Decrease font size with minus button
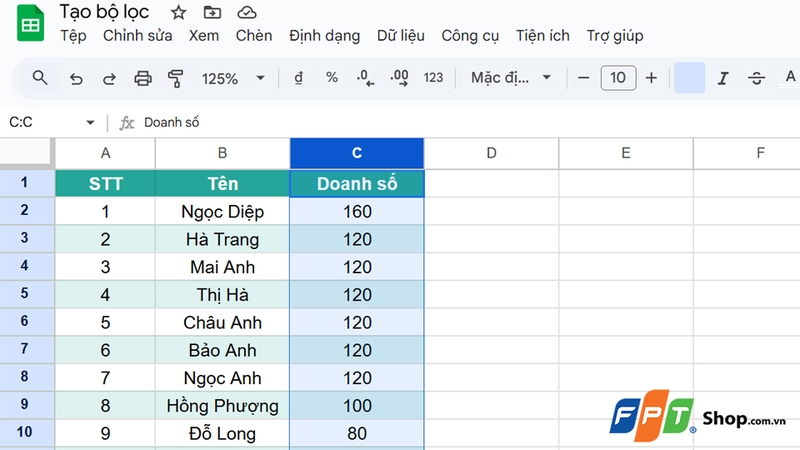Screen dimensions: 800x450 point(584,78)
